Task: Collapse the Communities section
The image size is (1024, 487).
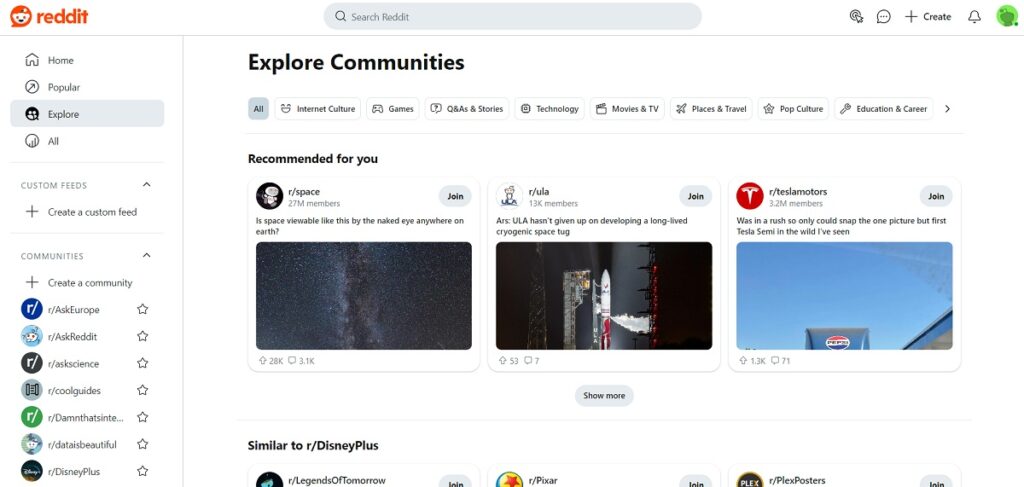Action: (147, 256)
